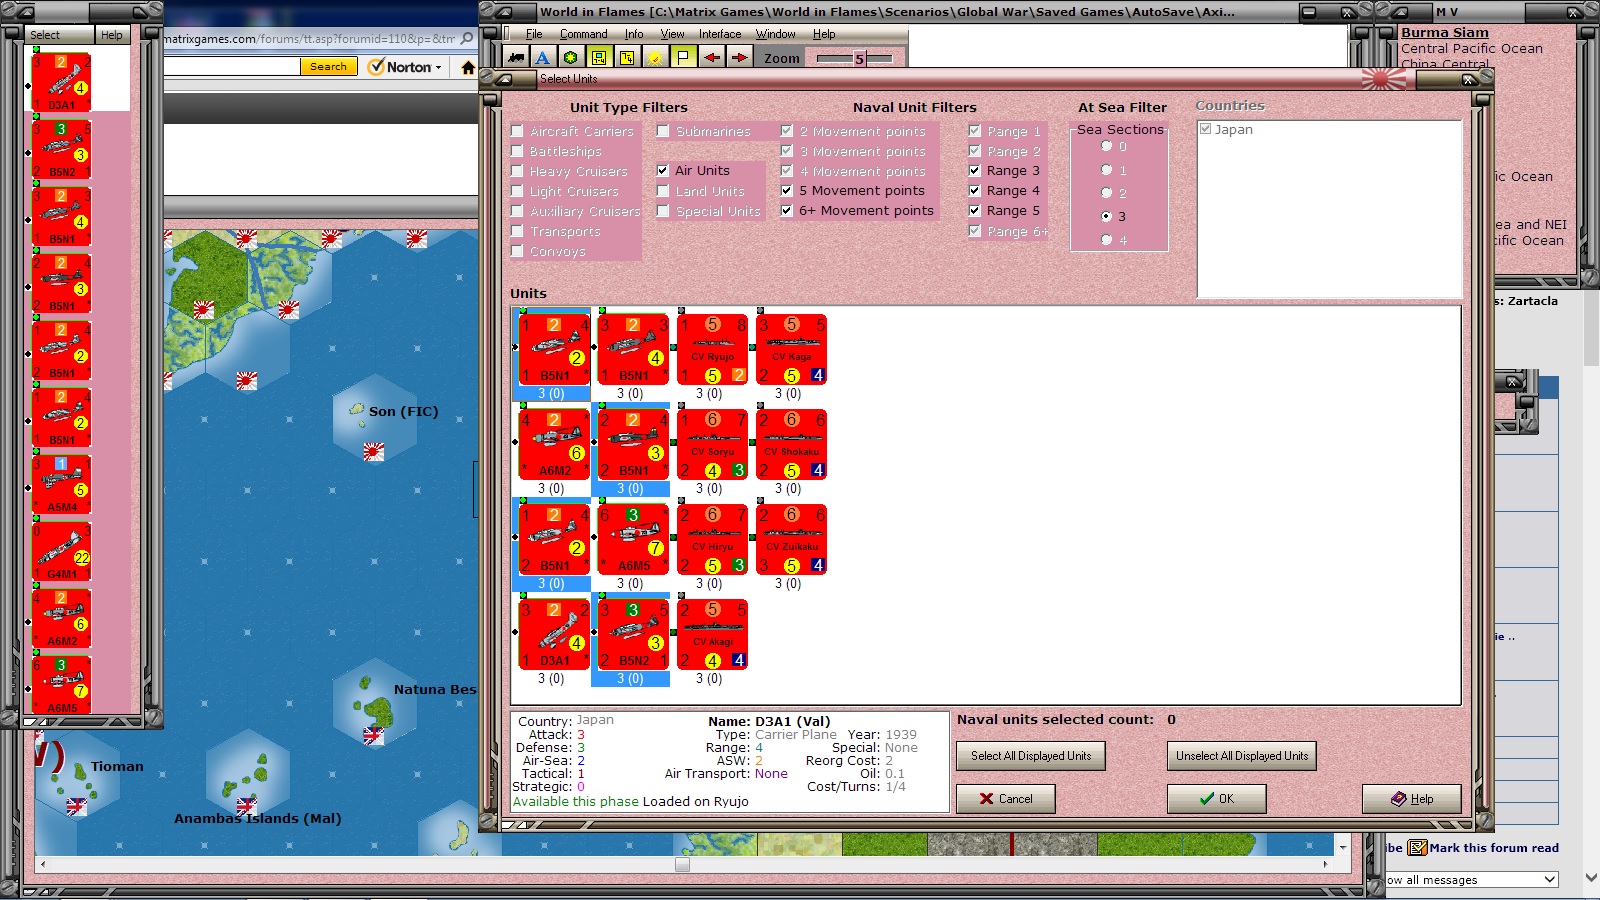Image resolution: width=1600 pixels, height=900 pixels.
Task: Click the Select All Displayed Units button
Action: [1029, 755]
